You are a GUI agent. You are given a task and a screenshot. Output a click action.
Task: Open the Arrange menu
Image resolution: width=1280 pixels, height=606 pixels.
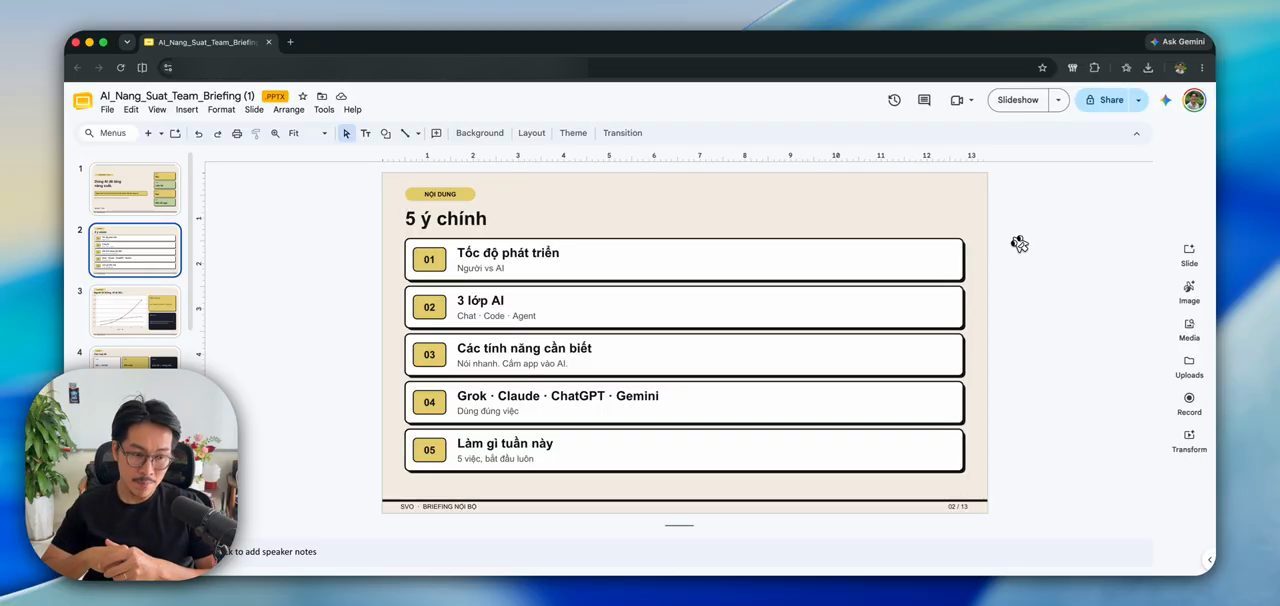pyautogui.click(x=289, y=110)
